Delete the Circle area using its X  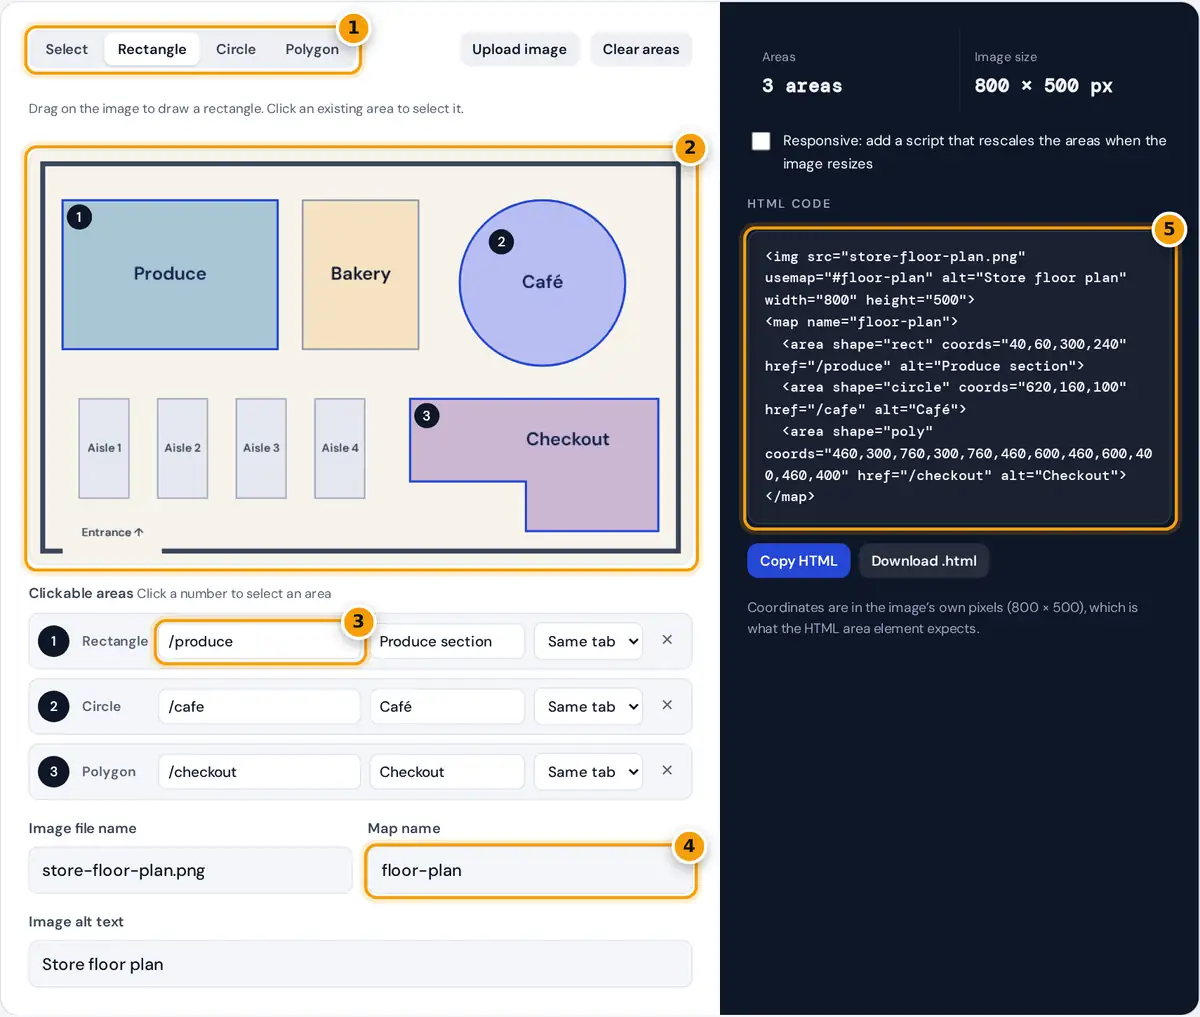click(x=667, y=705)
